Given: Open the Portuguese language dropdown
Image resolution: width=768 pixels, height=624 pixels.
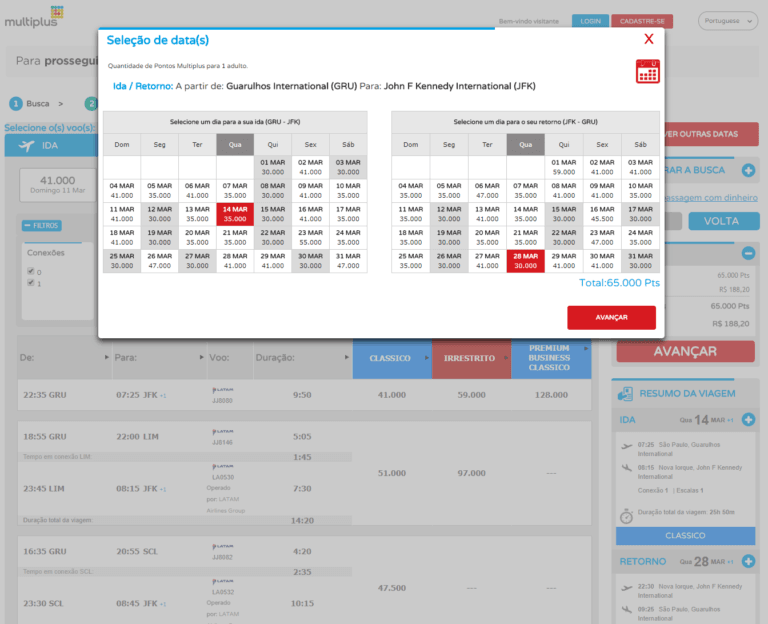Looking at the screenshot, I should coord(728,21).
